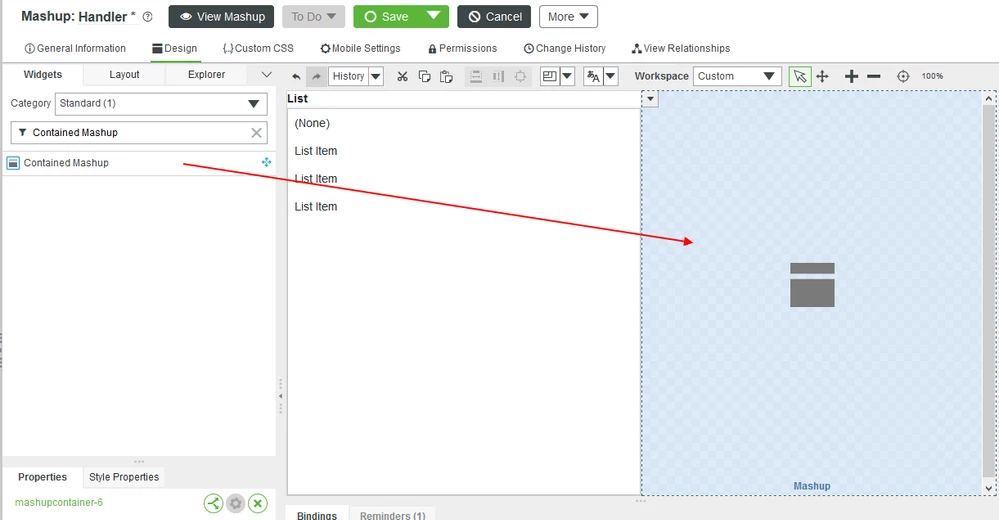The image size is (999, 520).
Task: Open the General Information tab
Action: (x=75, y=48)
